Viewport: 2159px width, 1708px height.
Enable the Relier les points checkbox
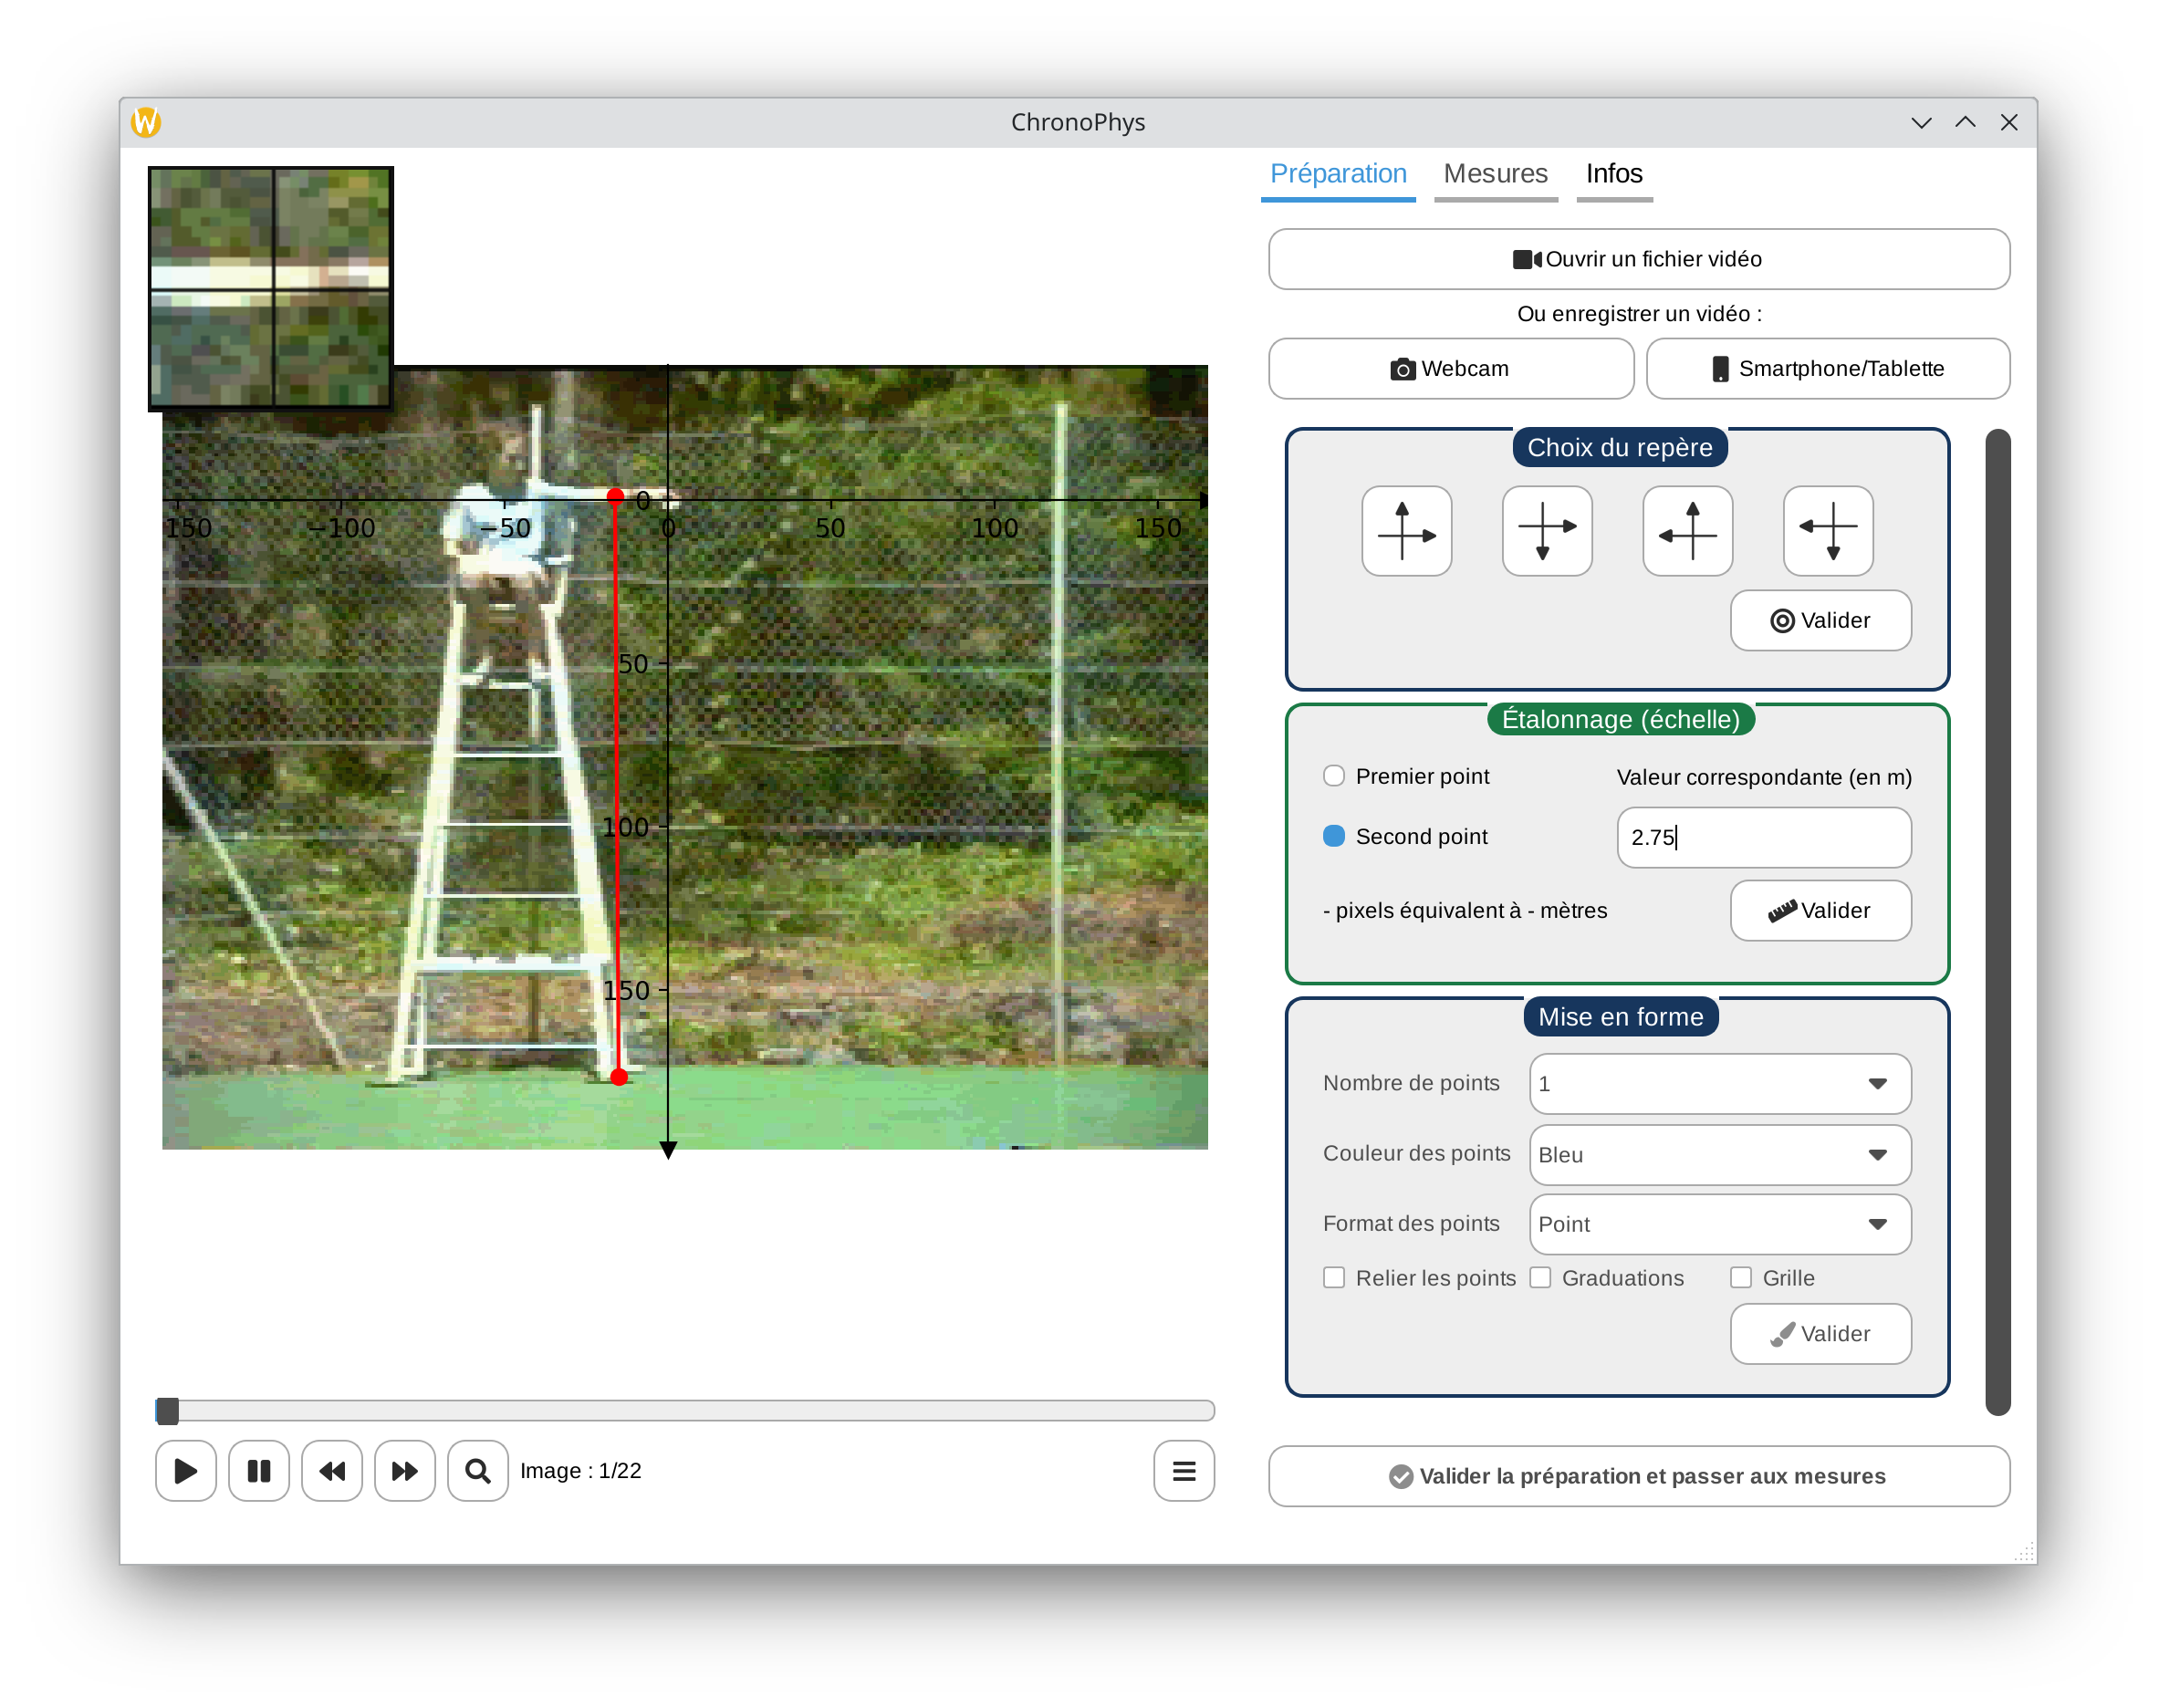coord(1334,1278)
